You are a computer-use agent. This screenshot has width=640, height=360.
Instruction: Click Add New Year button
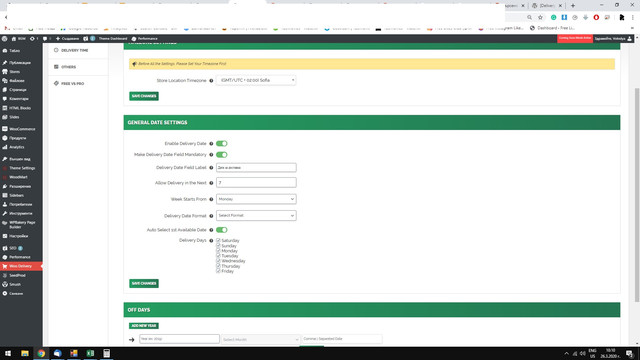tap(144, 326)
